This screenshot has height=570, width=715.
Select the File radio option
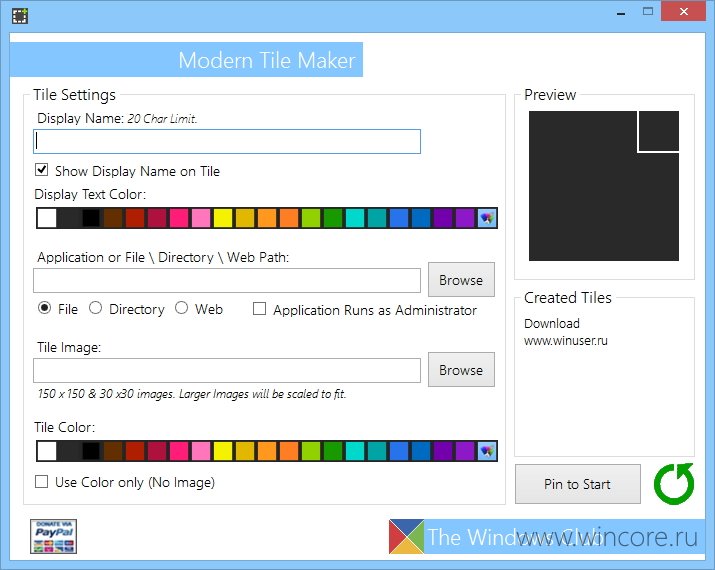tap(44, 308)
